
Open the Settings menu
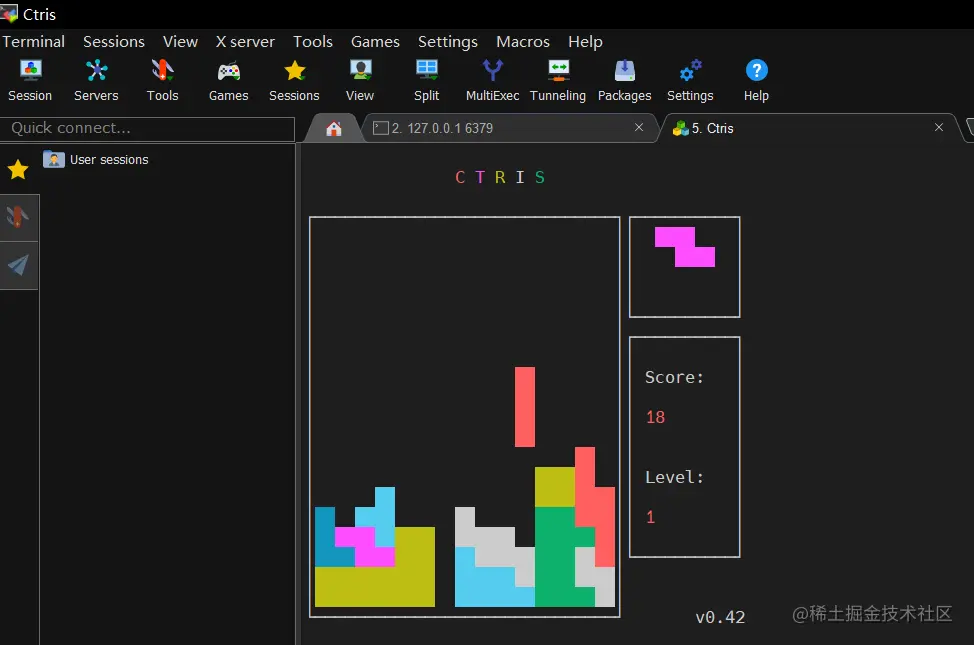pos(448,42)
